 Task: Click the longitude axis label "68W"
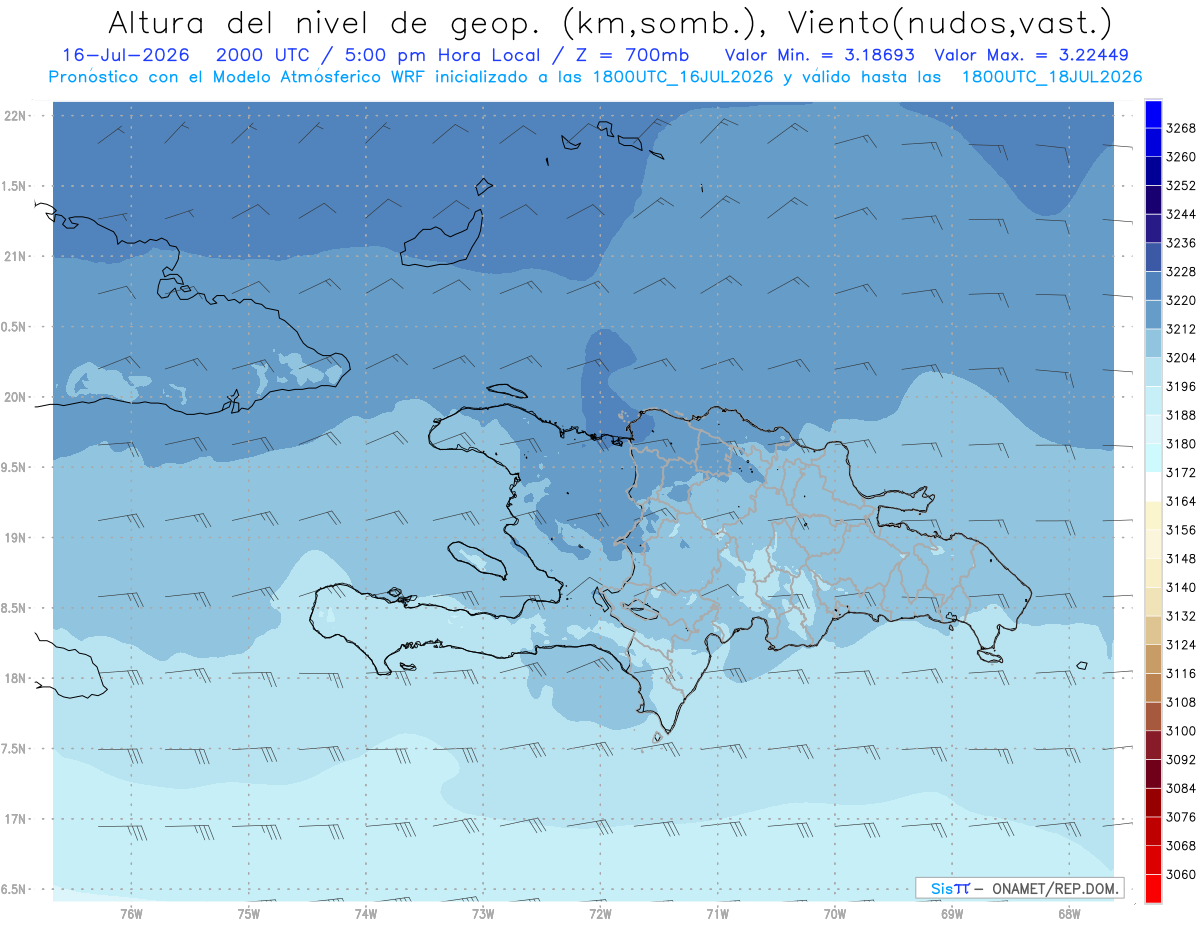(x=1069, y=914)
